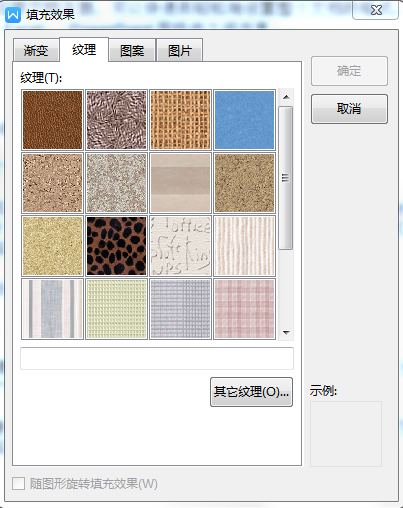Image resolution: width=403 pixels, height=508 pixels.
Task: Open the 图片 picture tab
Action: tap(180, 51)
